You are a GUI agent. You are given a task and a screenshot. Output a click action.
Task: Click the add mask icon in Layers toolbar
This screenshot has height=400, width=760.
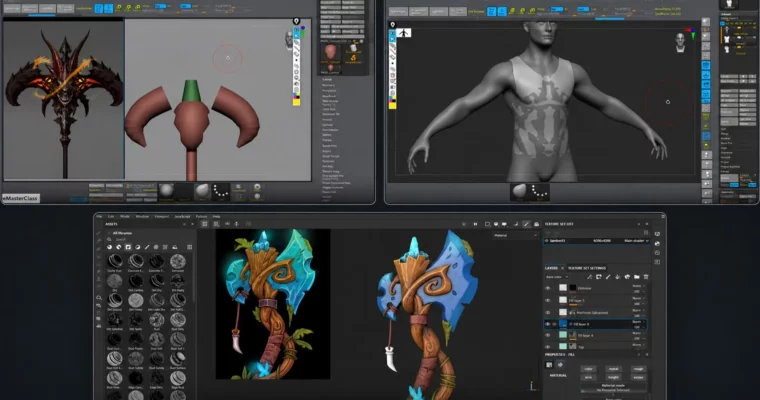click(x=599, y=277)
